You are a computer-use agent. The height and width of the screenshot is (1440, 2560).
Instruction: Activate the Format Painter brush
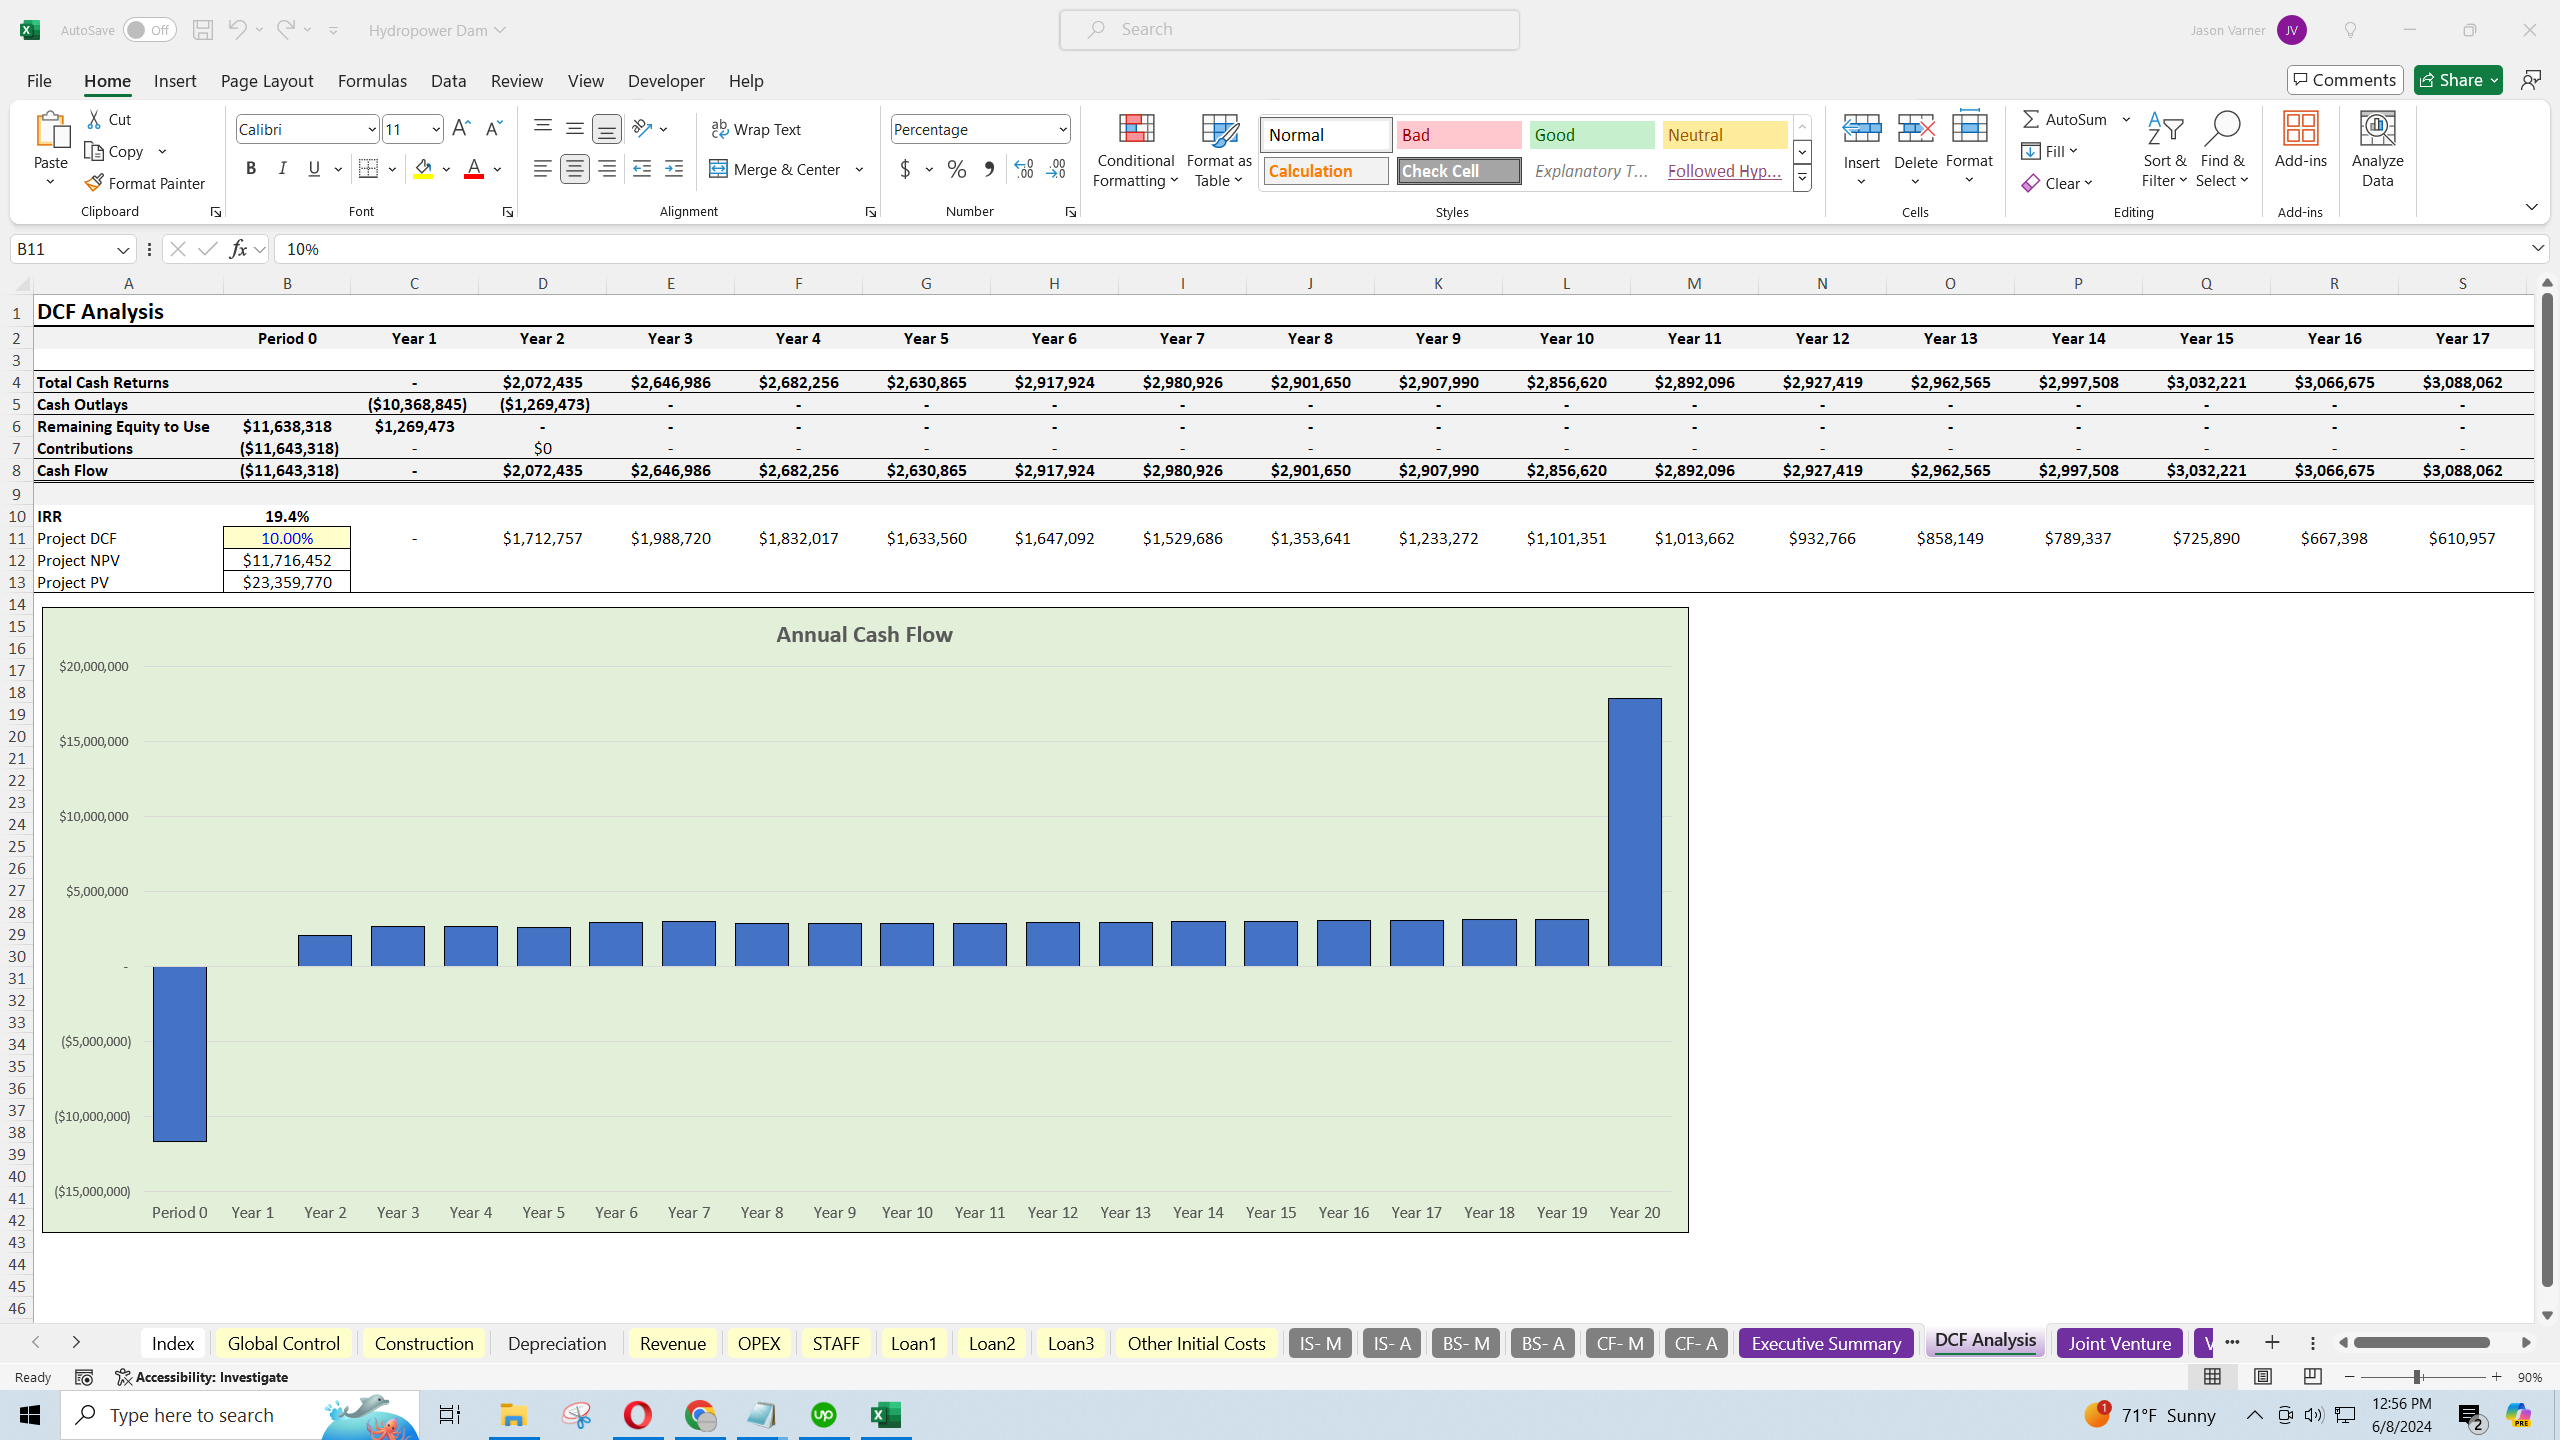[x=145, y=183]
